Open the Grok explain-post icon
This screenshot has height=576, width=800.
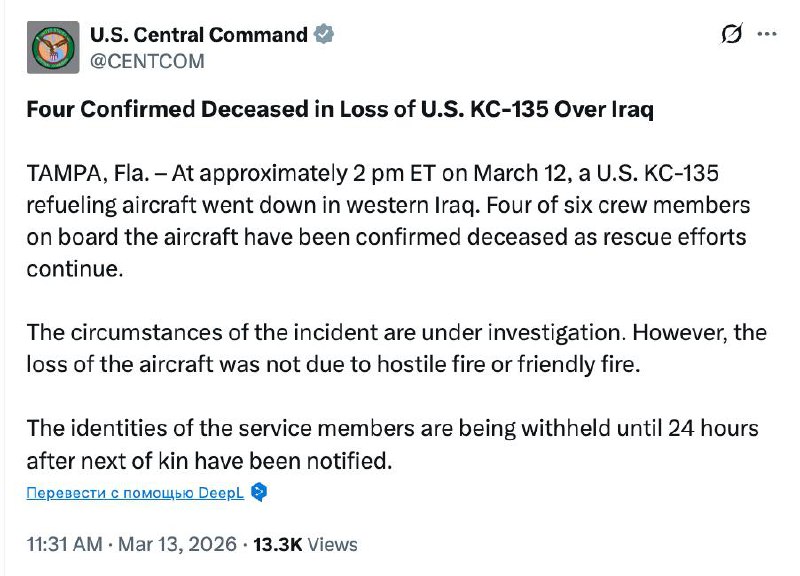click(x=731, y=35)
